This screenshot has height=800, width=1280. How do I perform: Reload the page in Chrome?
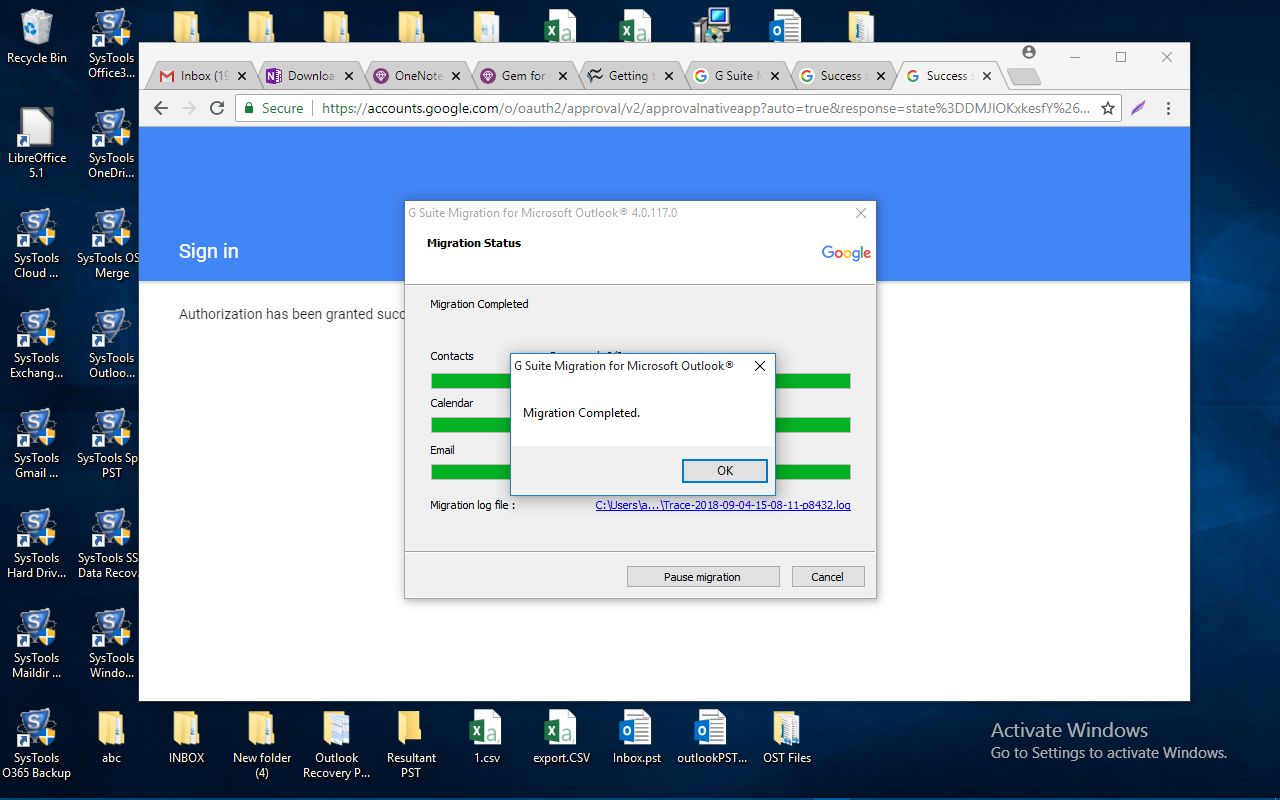tap(217, 108)
